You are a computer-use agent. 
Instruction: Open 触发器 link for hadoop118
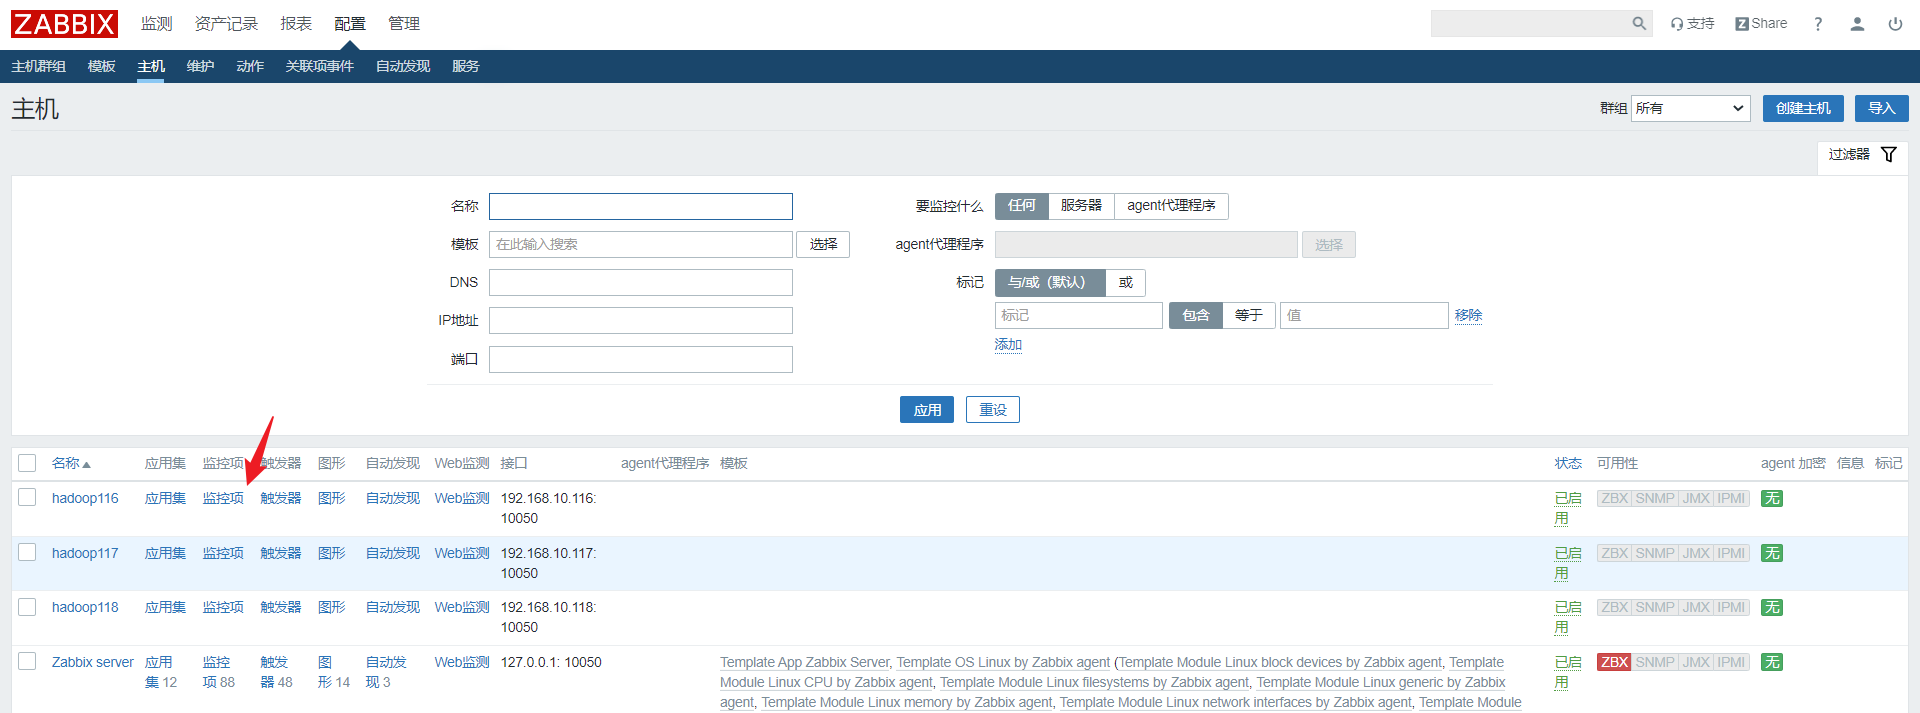281,607
